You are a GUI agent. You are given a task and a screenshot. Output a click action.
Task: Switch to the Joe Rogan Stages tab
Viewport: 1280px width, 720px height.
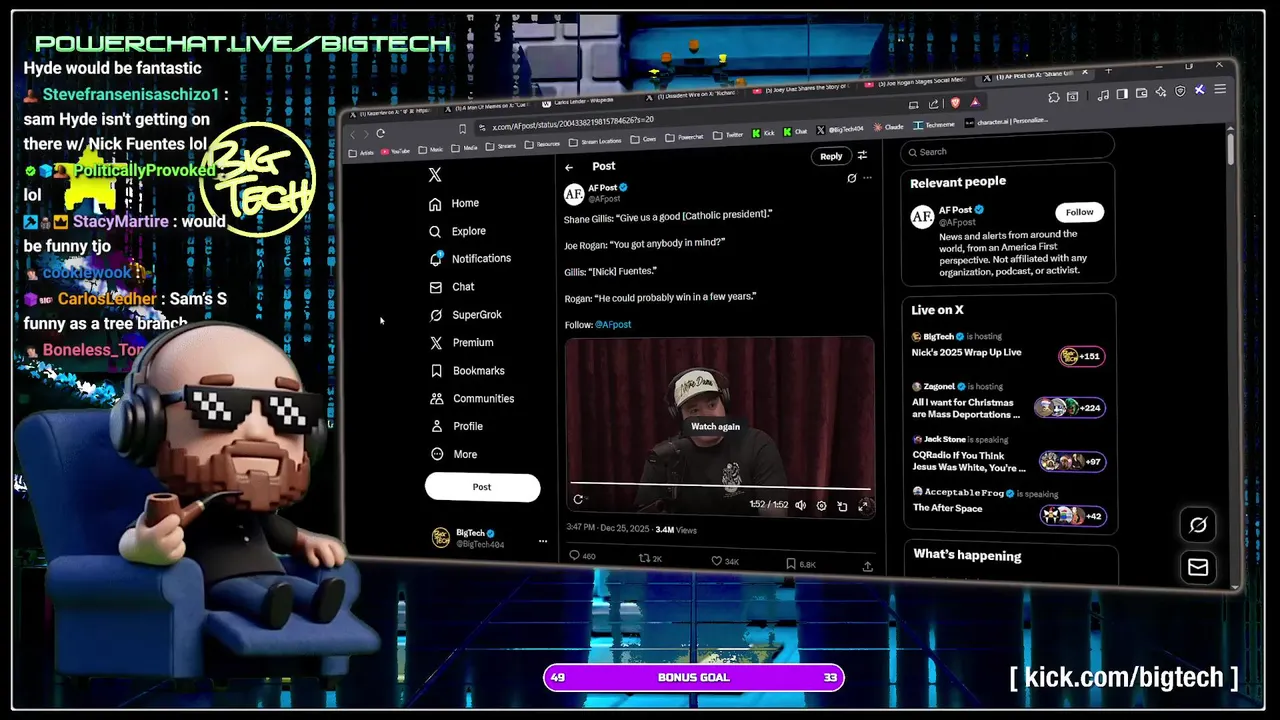tap(915, 81)
